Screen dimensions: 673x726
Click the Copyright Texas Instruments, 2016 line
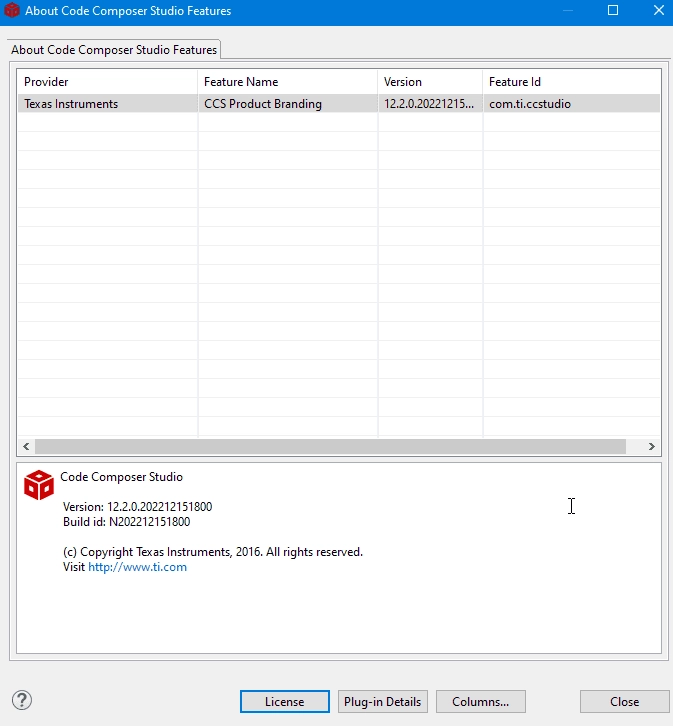click(x=213, y=552)
